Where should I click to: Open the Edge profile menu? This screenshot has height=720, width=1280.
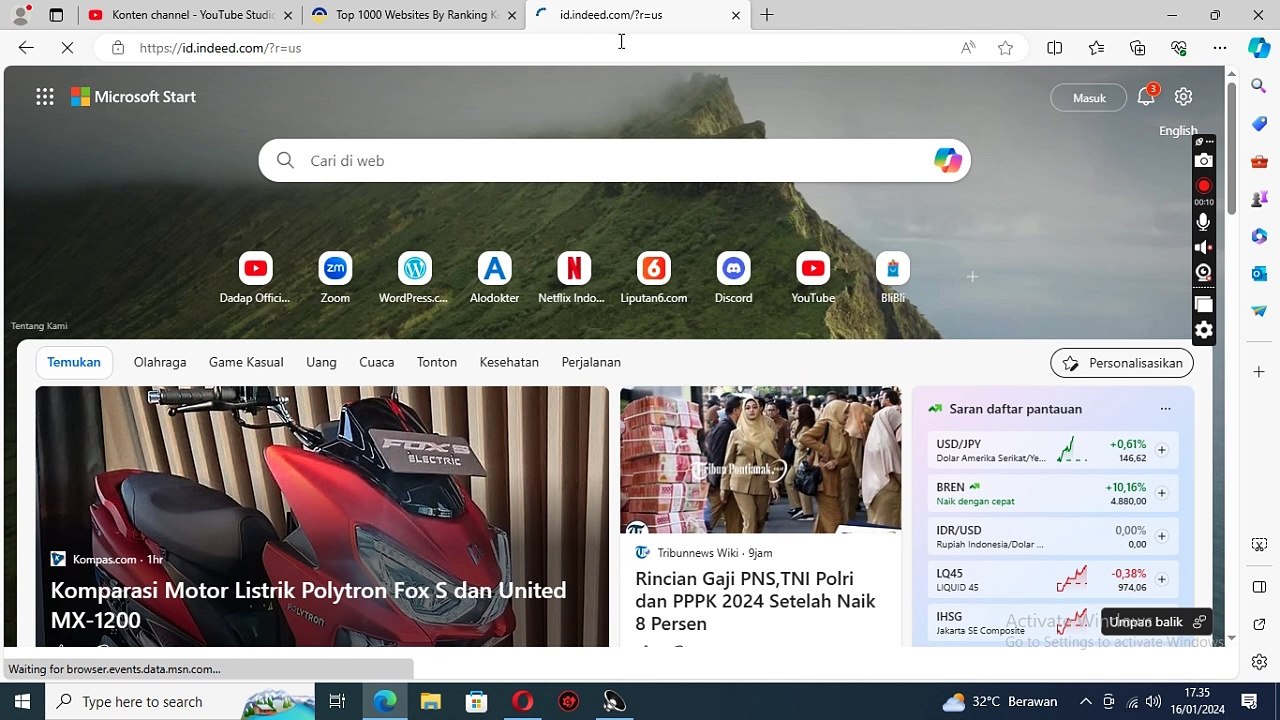[20, 15]
